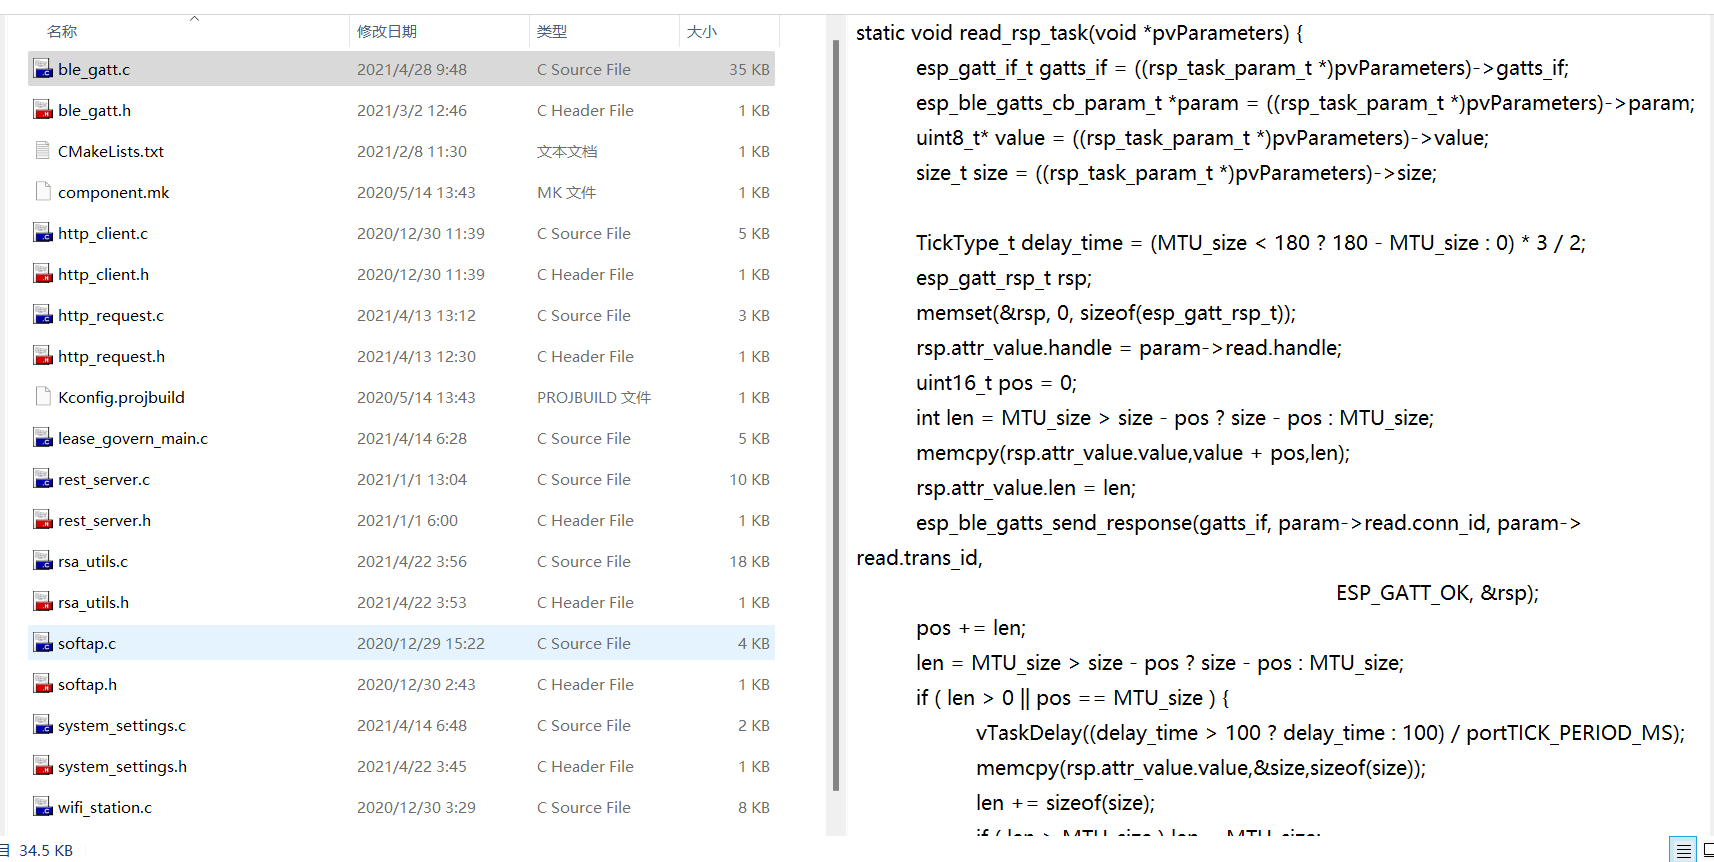This screenshot has width=1714, height=862.
Task: Select file name http_client.c
Action: pyautogui.click(x=103, y=233)
